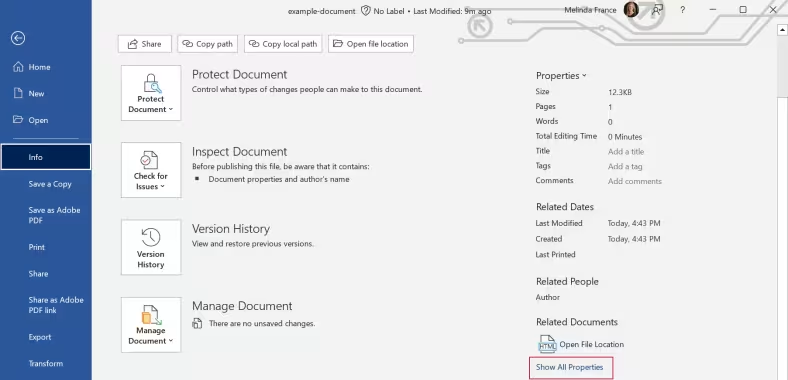The width and height of the screenshot is (788, 380).
Task: Click the example-document title text
Action: [x=322, y=11]
